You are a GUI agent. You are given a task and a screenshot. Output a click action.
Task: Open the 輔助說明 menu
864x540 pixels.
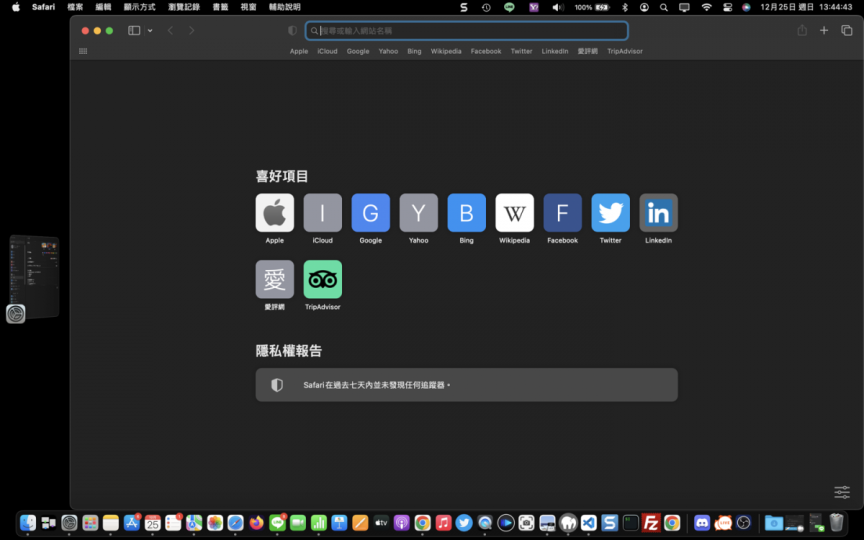click(x=285, y=7)
